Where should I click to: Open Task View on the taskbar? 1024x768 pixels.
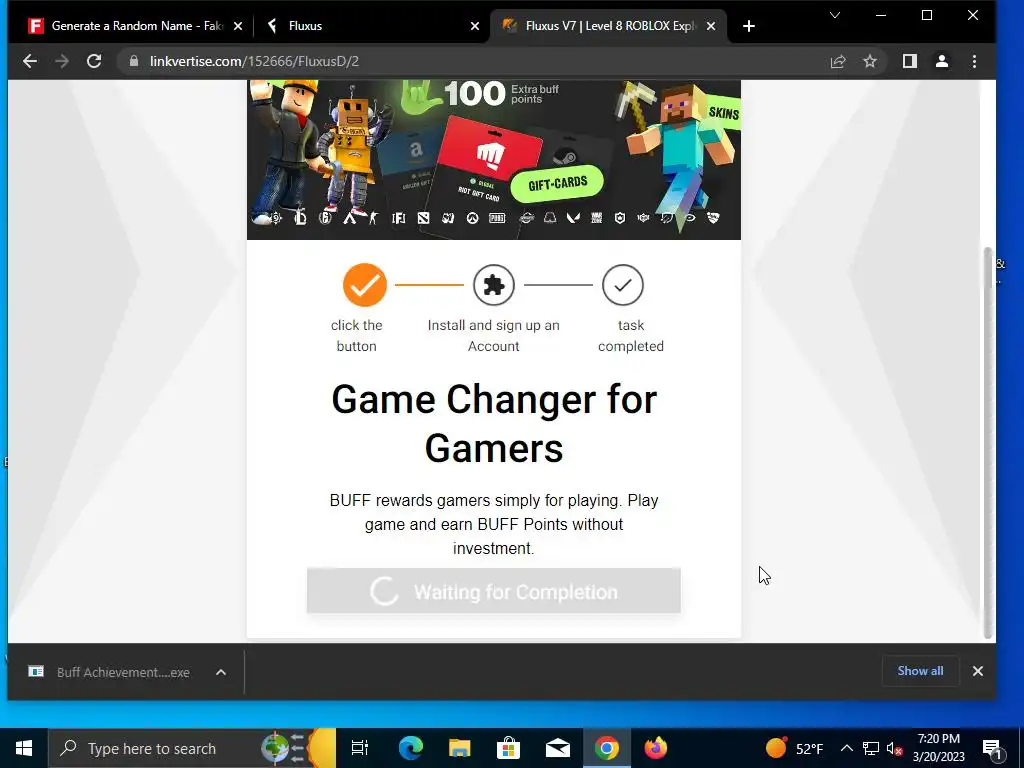(x=360, y=748)
